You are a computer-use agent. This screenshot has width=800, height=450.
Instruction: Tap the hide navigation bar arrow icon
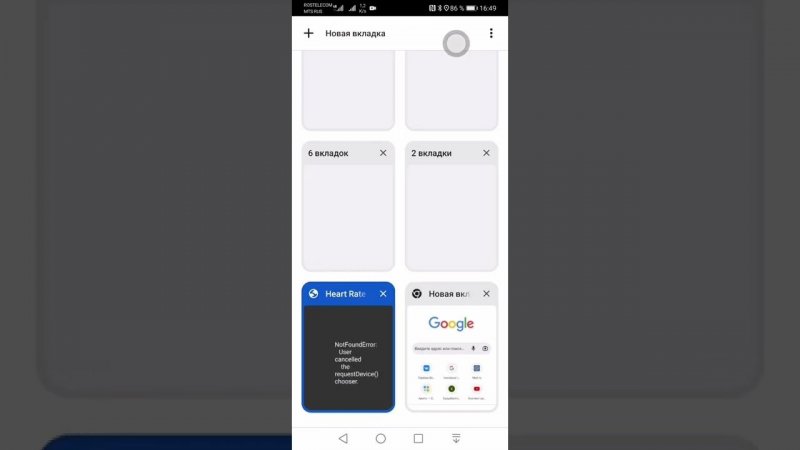pos(456,438)
